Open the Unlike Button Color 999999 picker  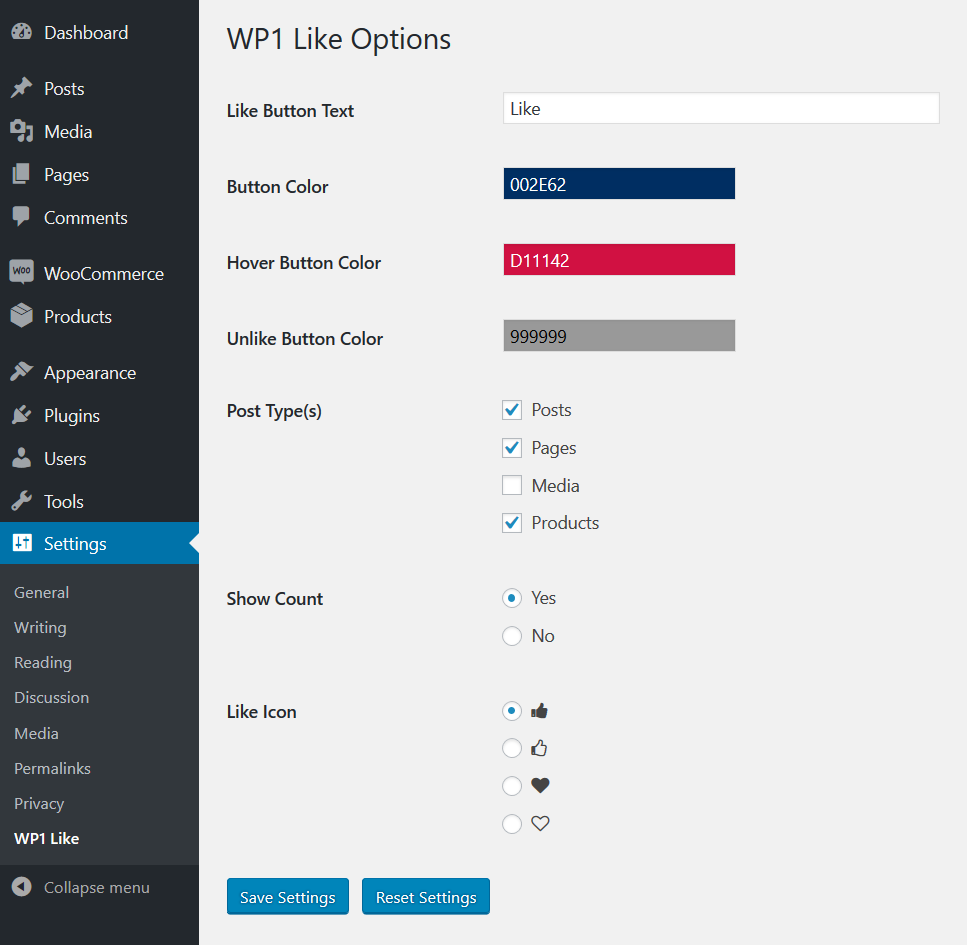point(619,336)
